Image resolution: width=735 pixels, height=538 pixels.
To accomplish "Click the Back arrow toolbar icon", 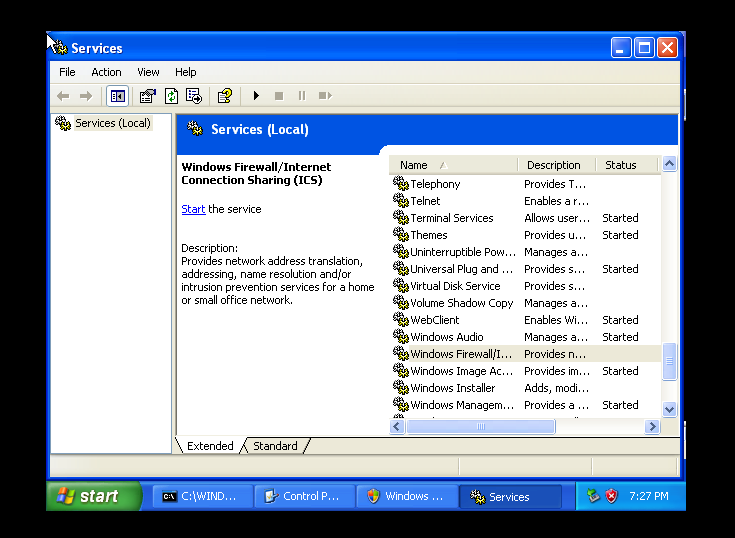I will pyautogui.click(x=63, y=96).
